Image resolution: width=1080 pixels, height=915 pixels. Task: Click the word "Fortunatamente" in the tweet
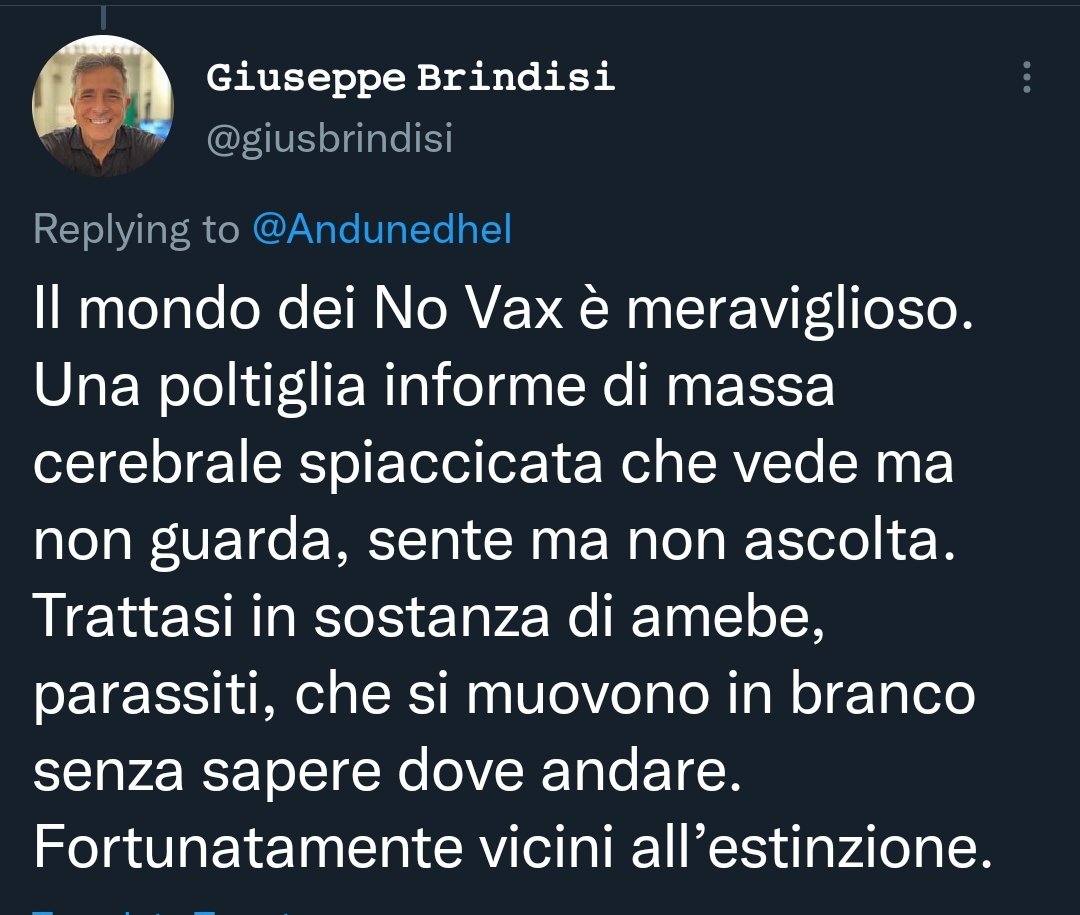pos(247,847)
